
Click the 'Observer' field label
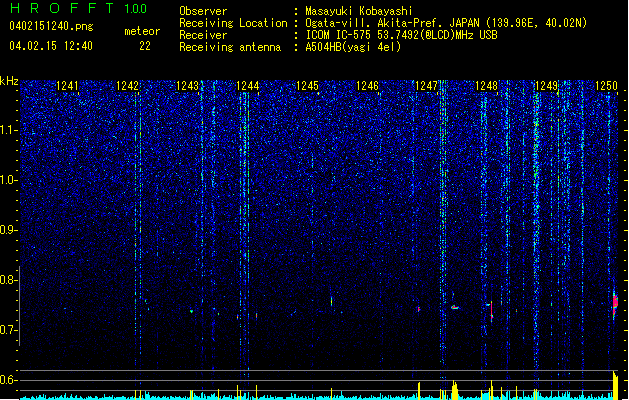[x=203, y=11]
